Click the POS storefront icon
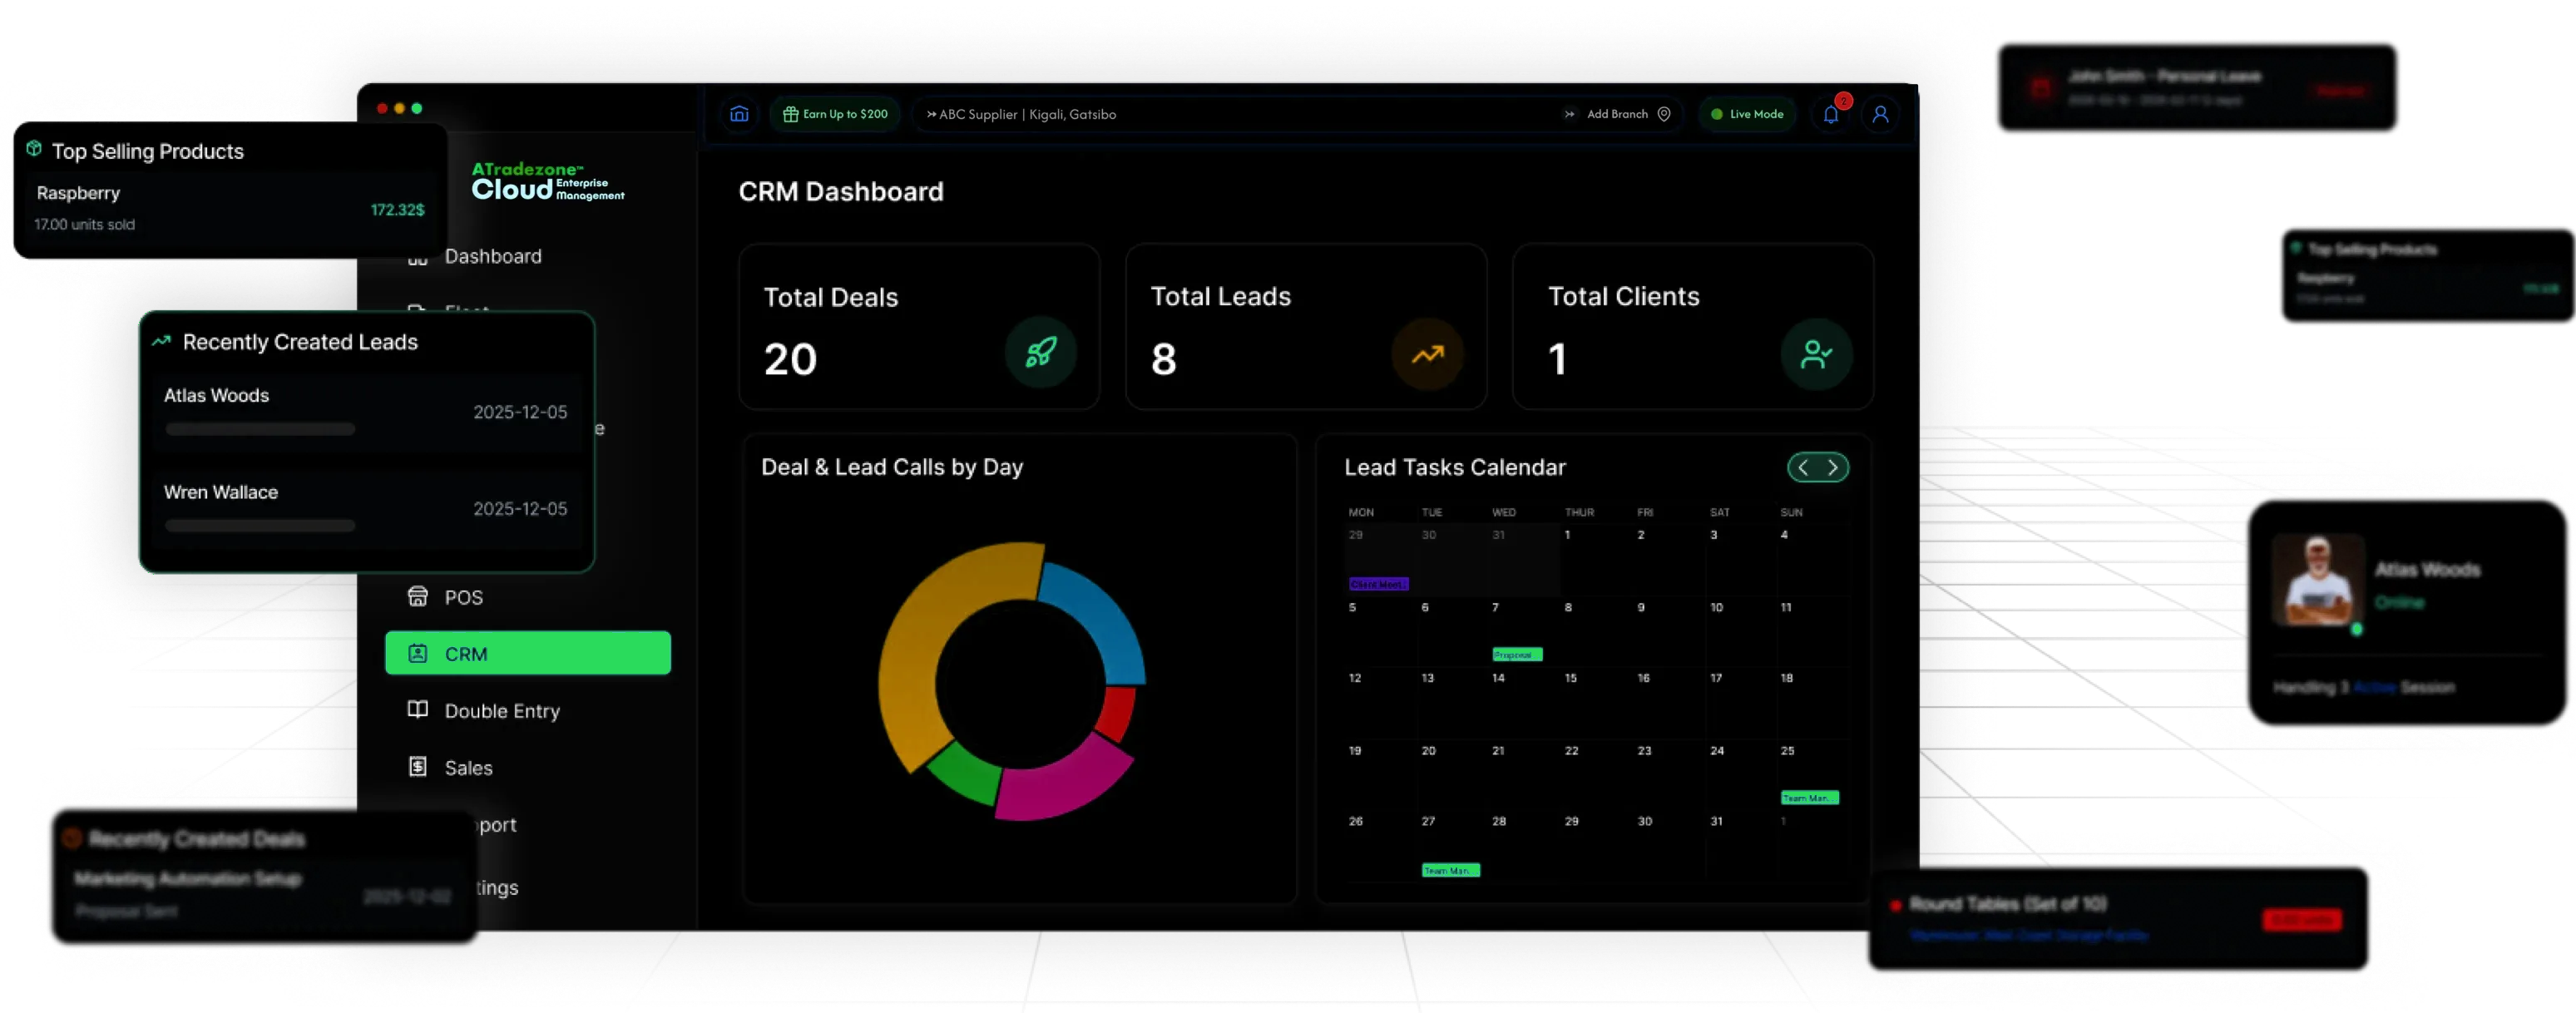 pos(418,596)
